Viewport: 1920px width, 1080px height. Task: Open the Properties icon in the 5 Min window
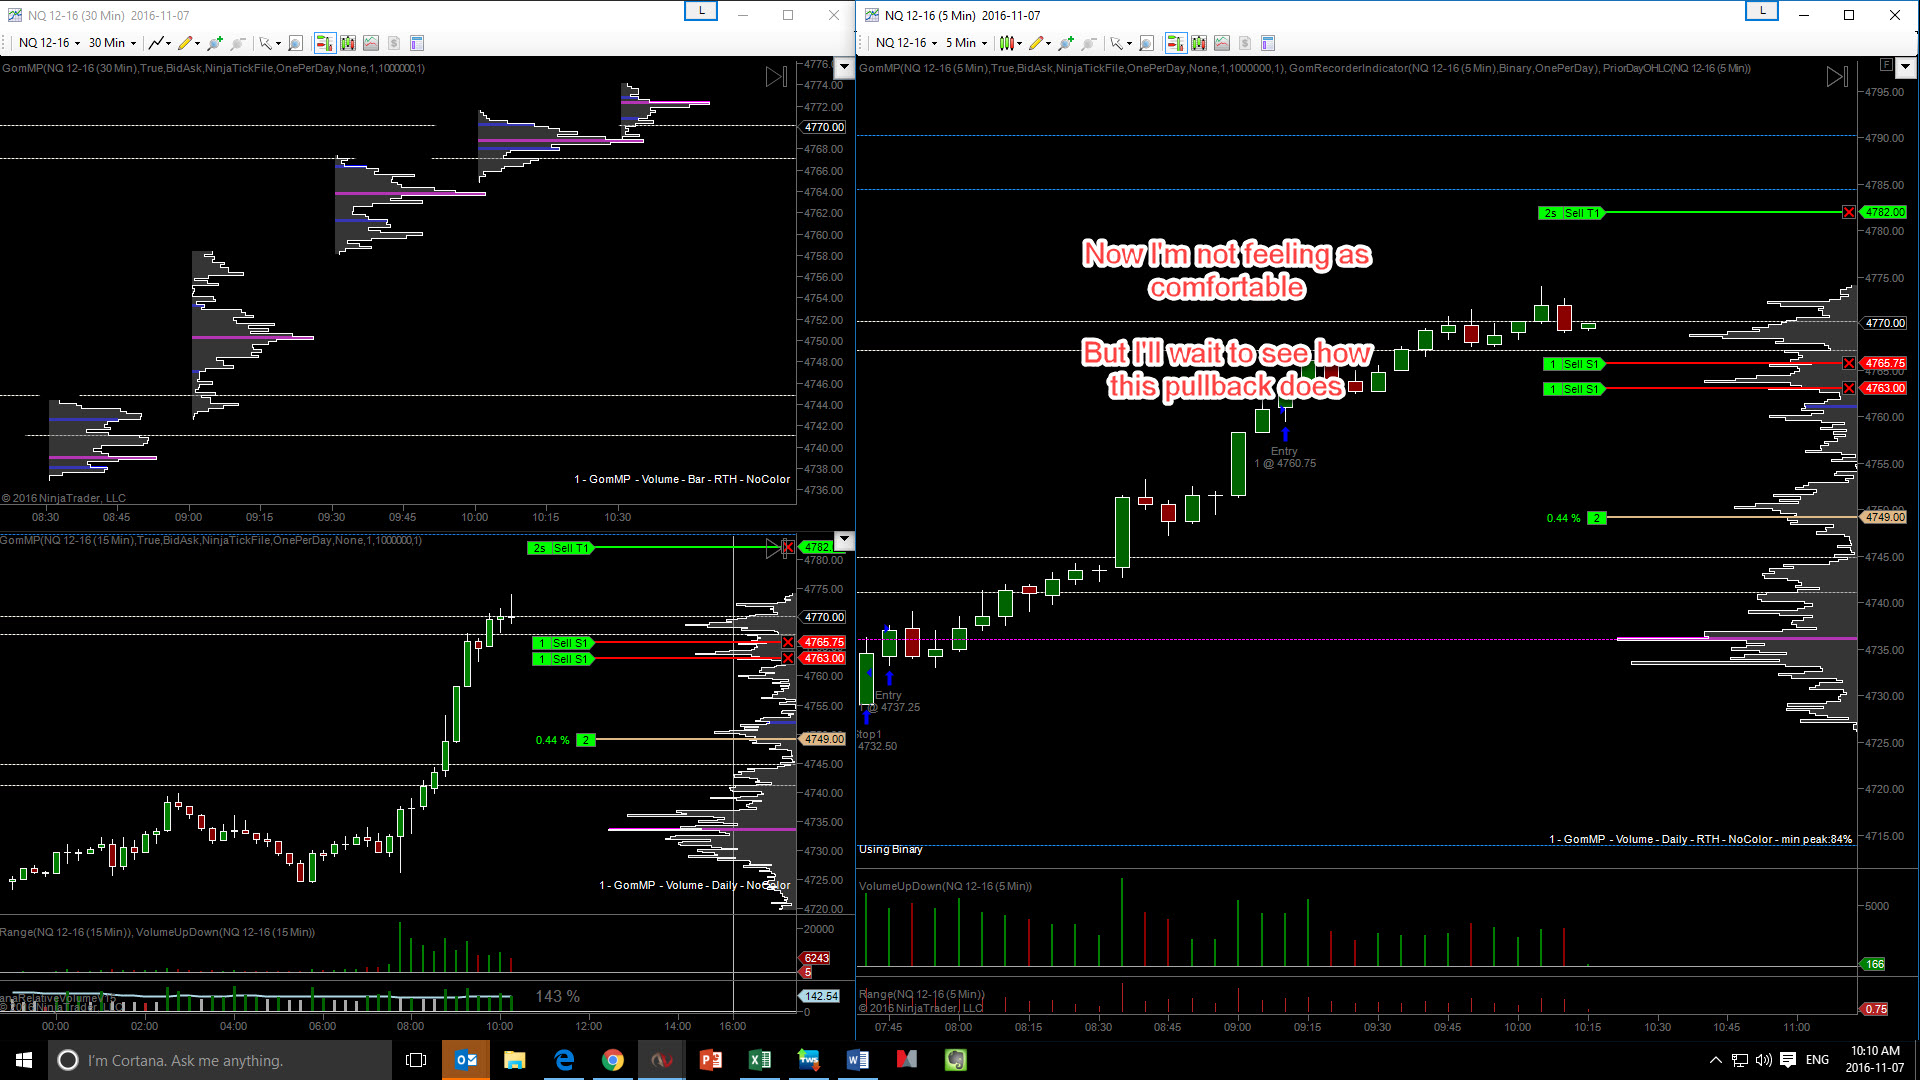1268,43
